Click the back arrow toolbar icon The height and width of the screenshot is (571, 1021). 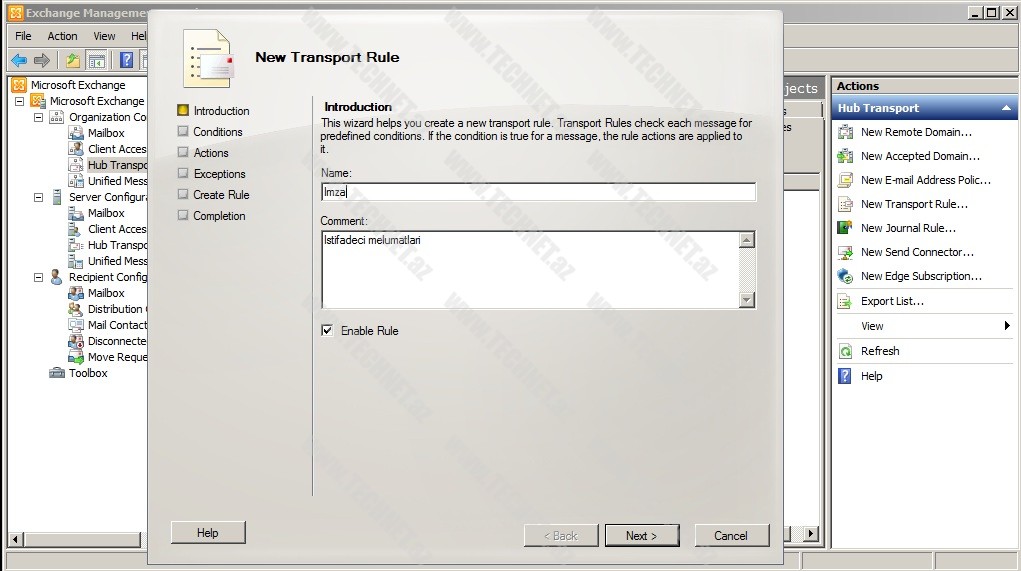click(19, 60)
